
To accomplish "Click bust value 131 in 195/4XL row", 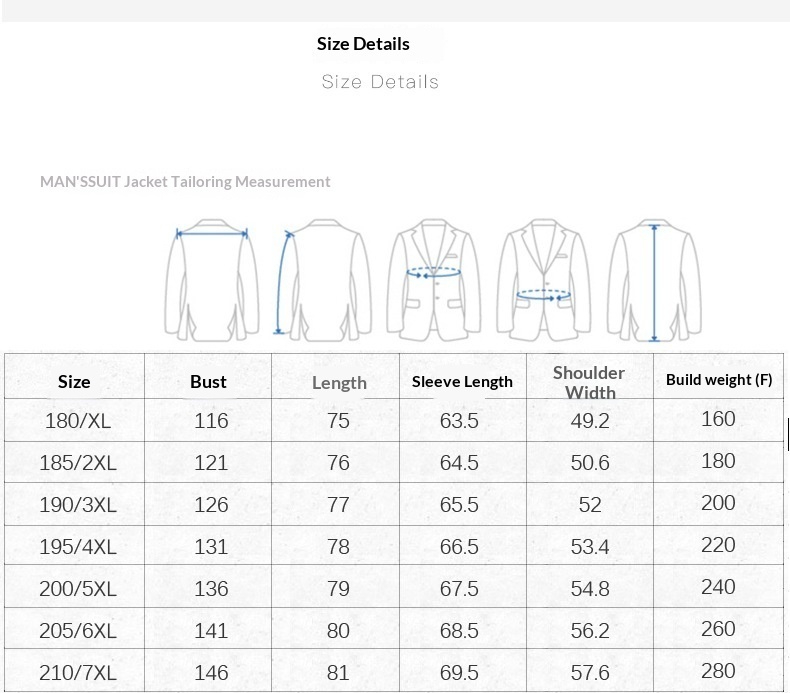I will [x=211, y=547].
